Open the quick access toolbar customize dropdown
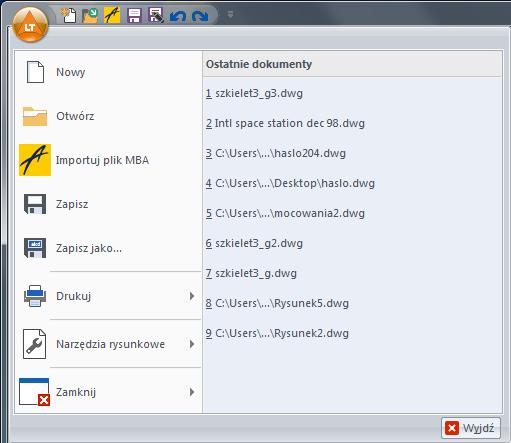The width and height of the screenshot is (511, 443). click(230, 14)
